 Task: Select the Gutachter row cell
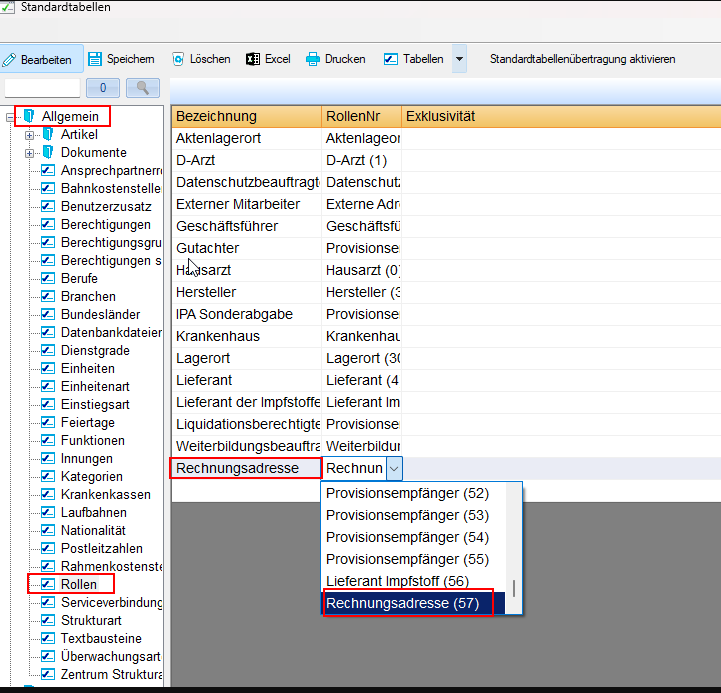(x=246, y=248)
